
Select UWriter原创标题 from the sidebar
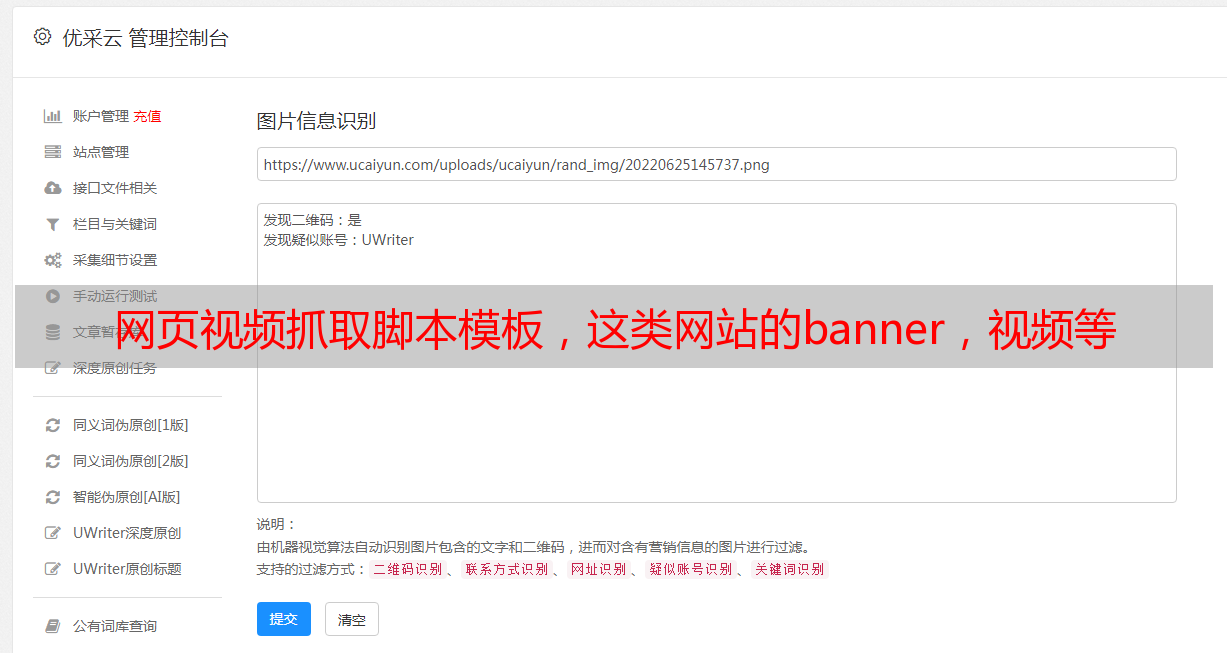[127, 569]
